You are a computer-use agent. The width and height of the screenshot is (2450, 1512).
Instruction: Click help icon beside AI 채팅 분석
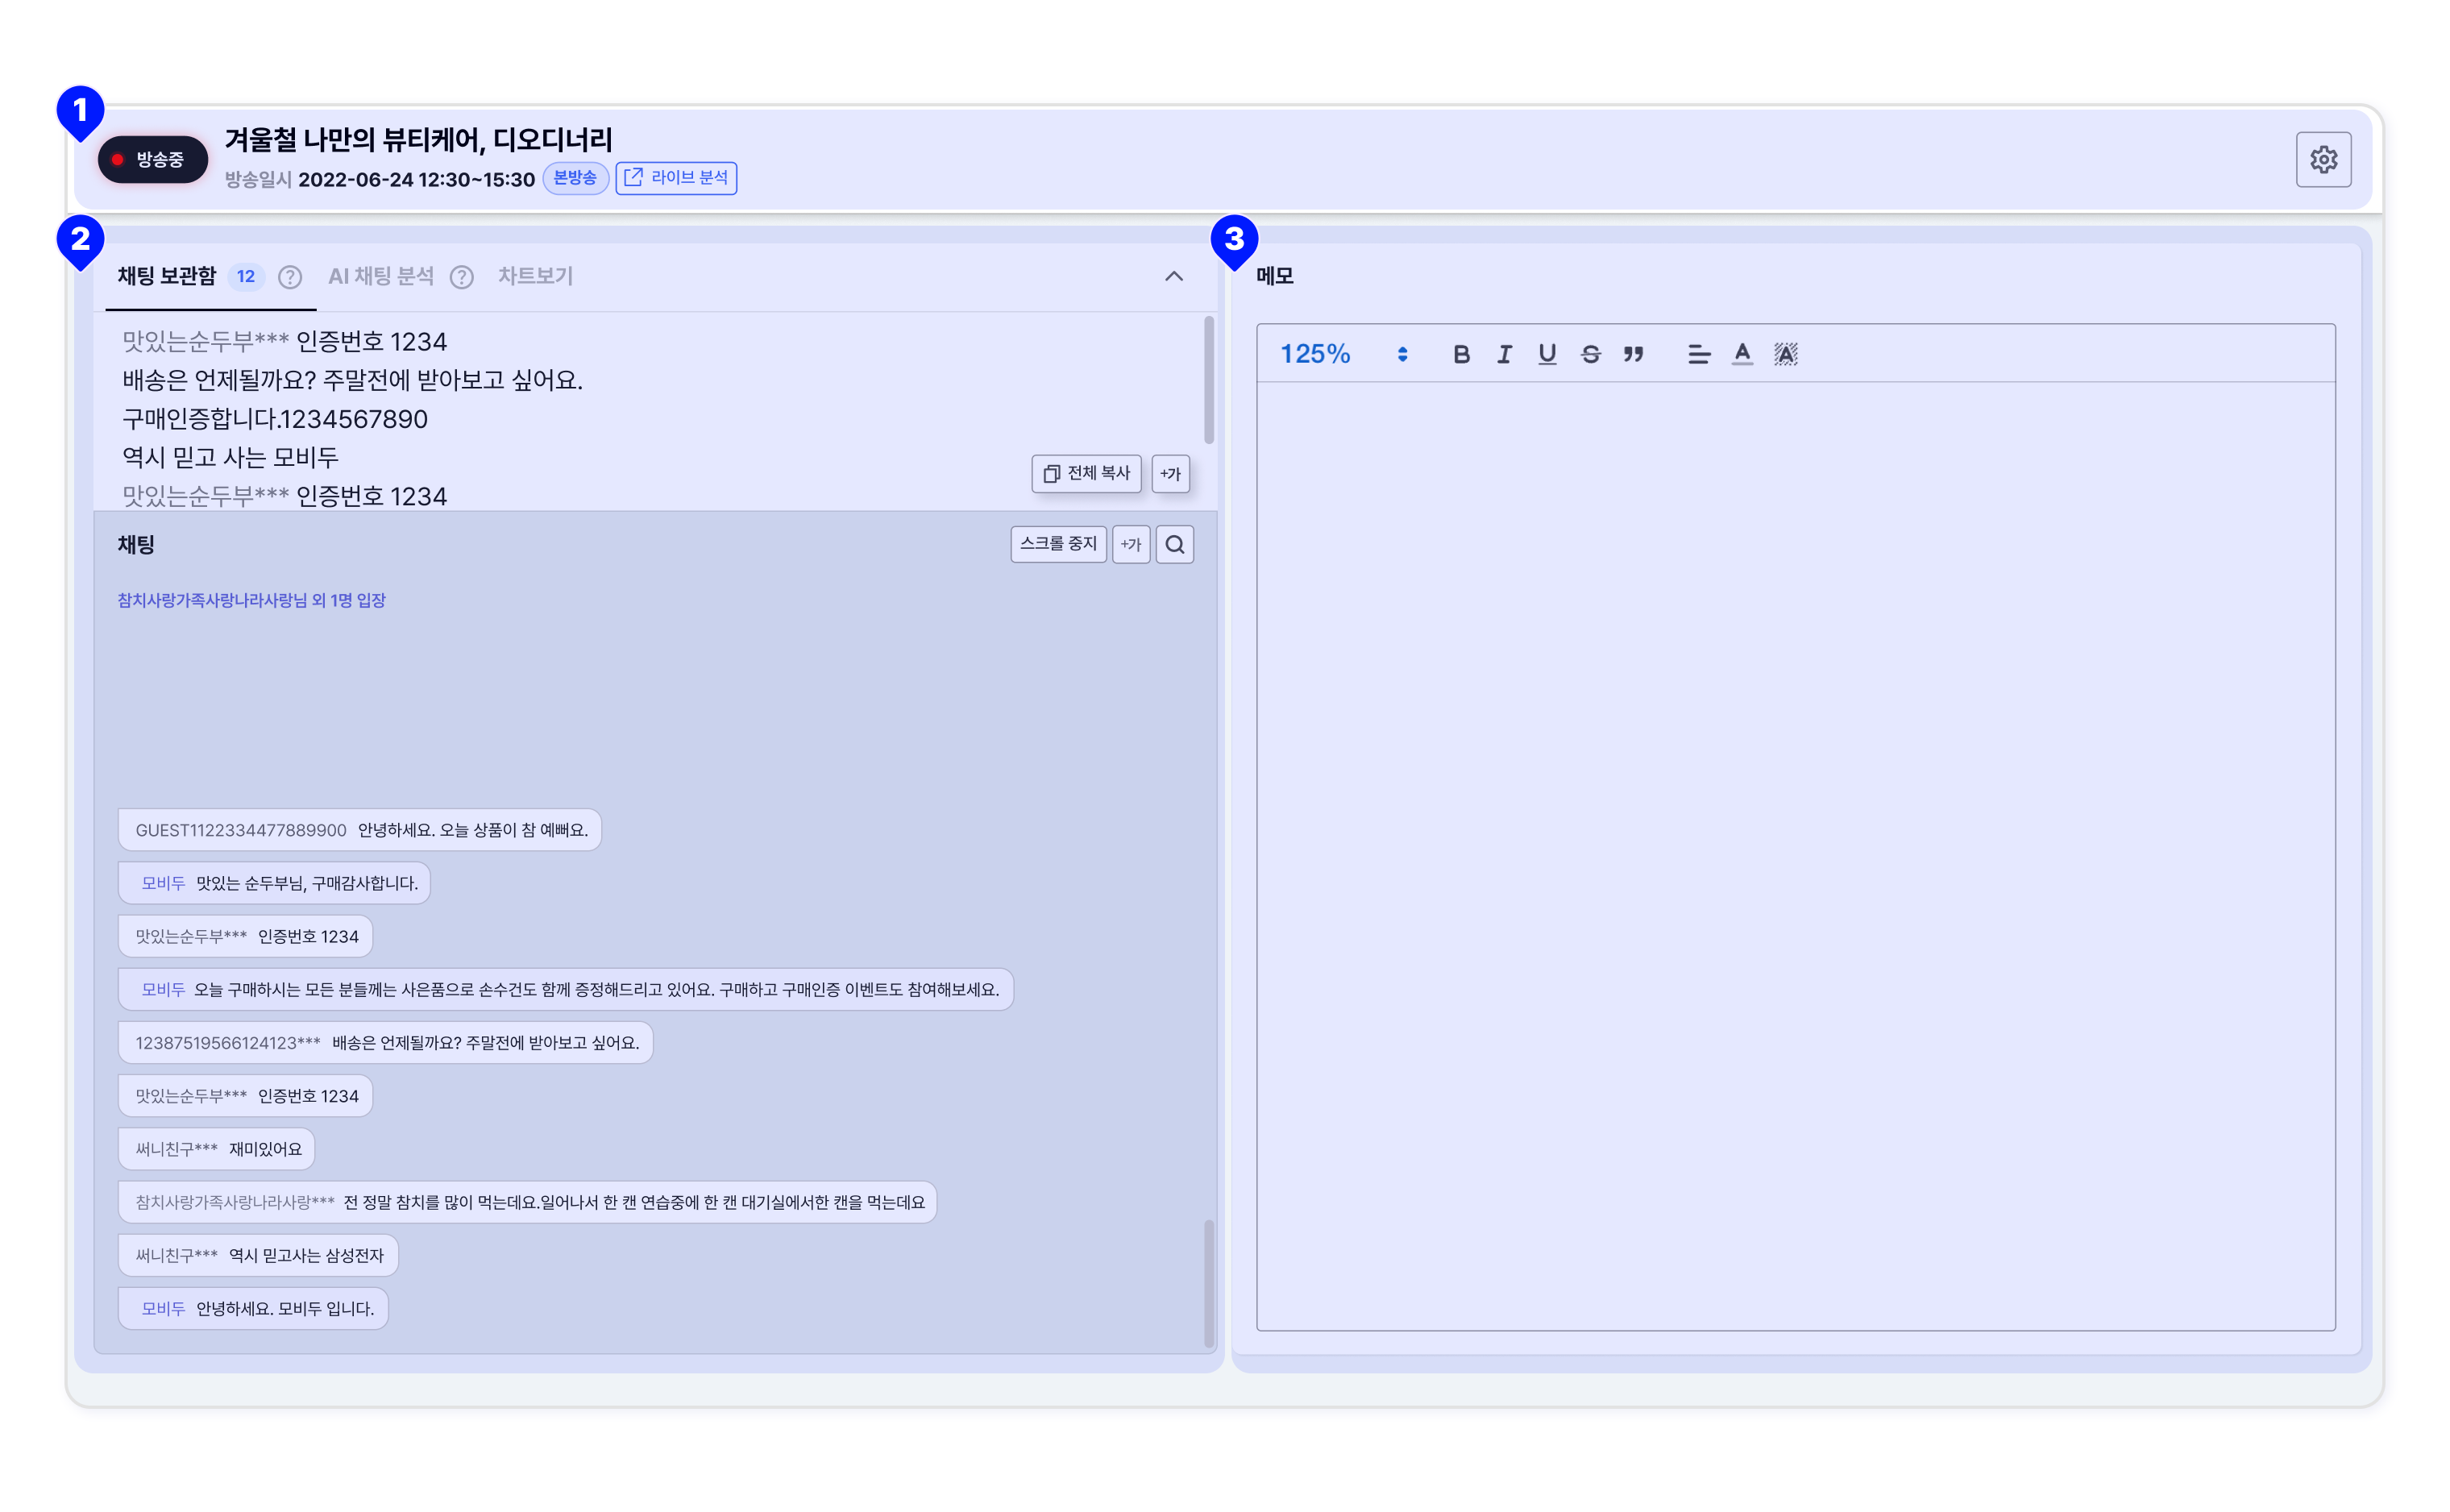461,277
